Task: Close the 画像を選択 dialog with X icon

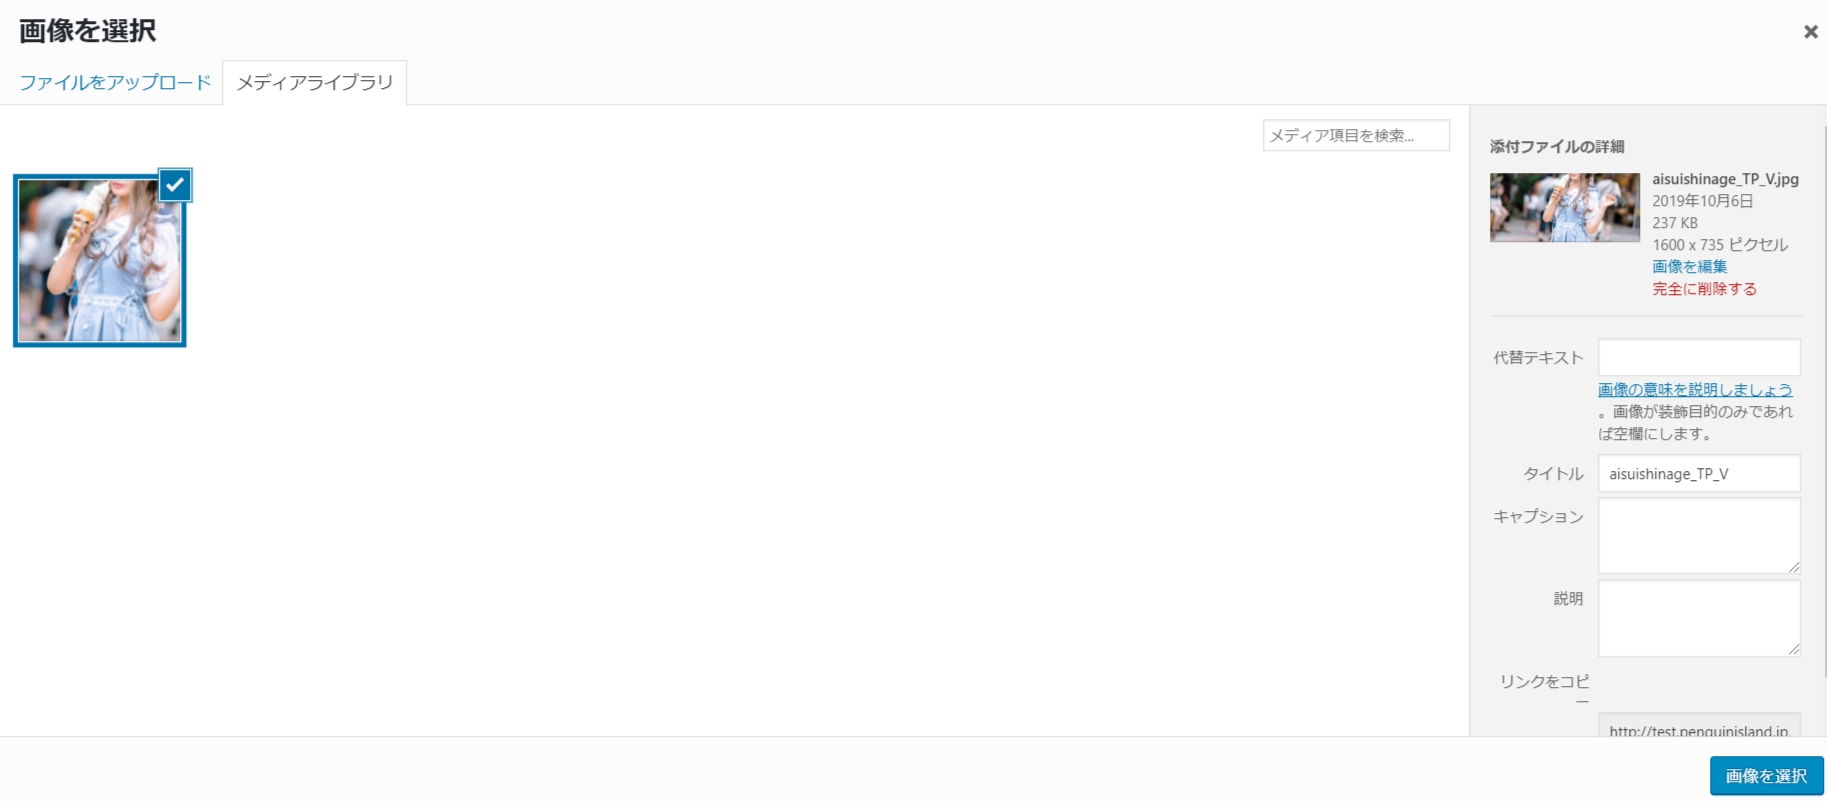Action: (x=1810, y=32)
